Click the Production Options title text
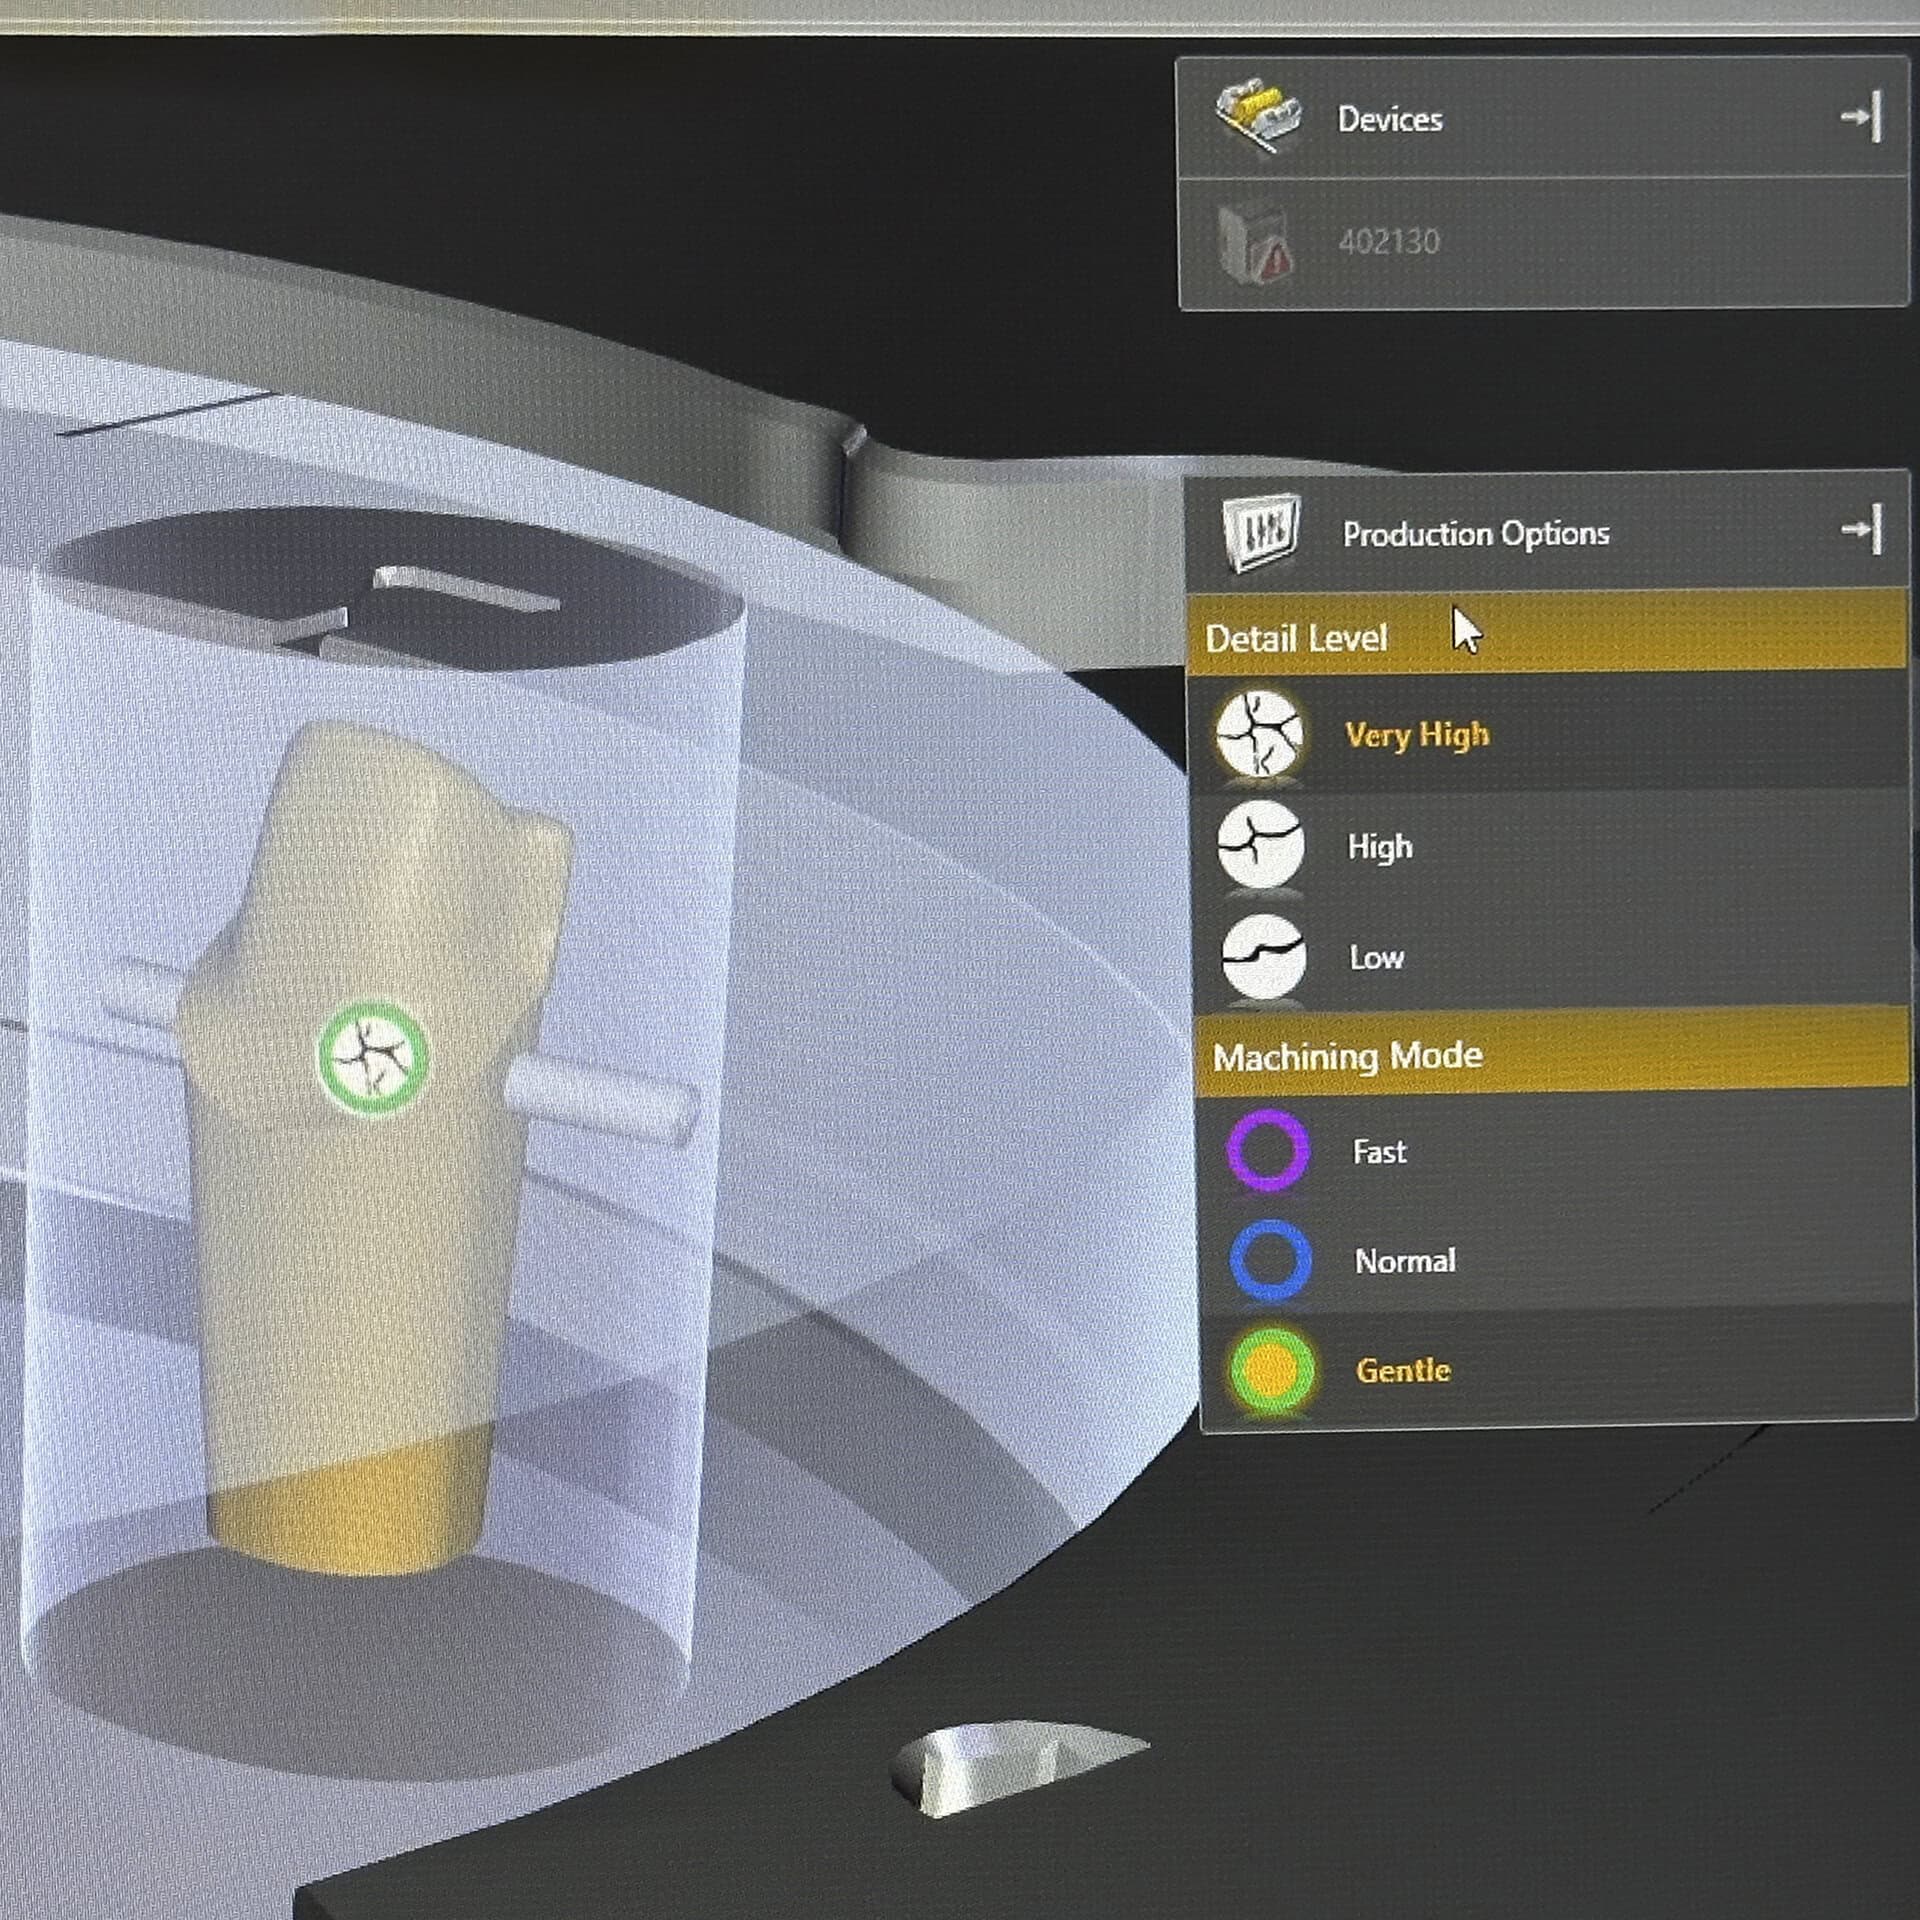This screenshot has height=1920, width=1920. pyautogui.click(x=1475, y=533)
